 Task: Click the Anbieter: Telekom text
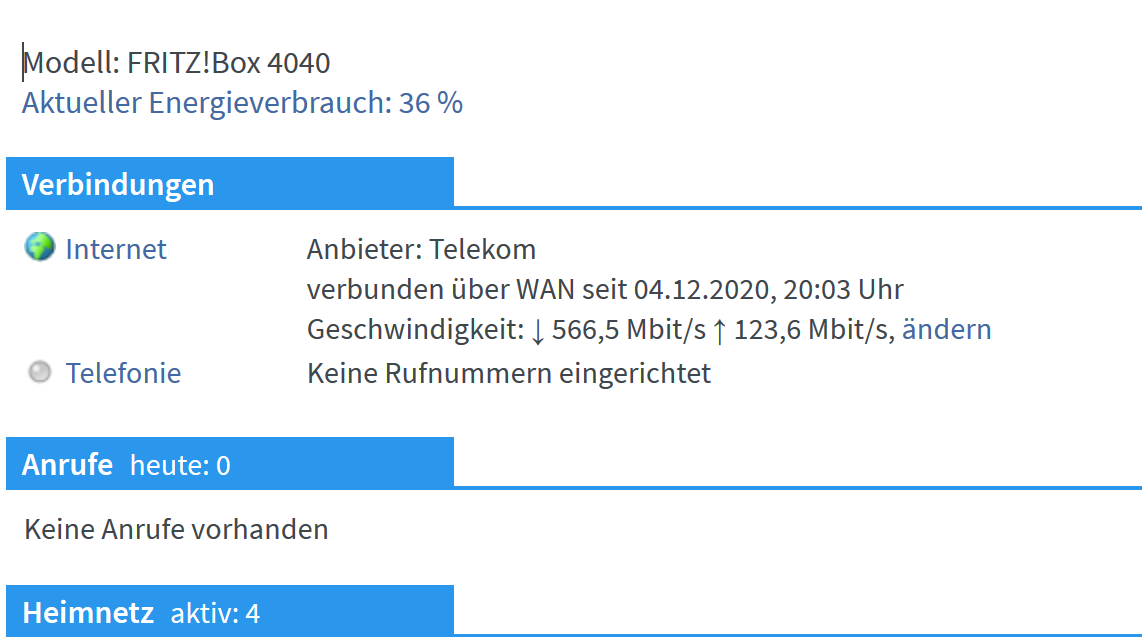tap(421, 249)
